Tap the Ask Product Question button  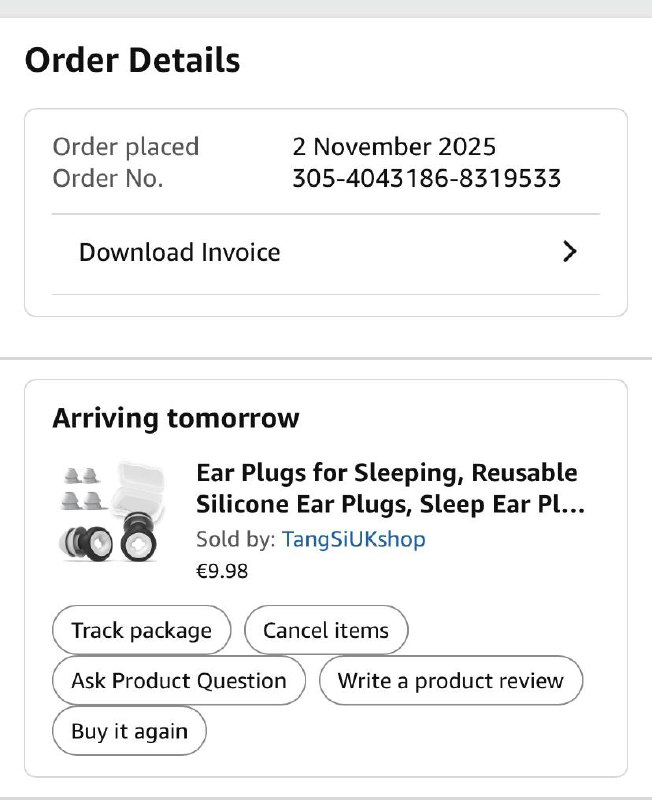pos(178,681)
